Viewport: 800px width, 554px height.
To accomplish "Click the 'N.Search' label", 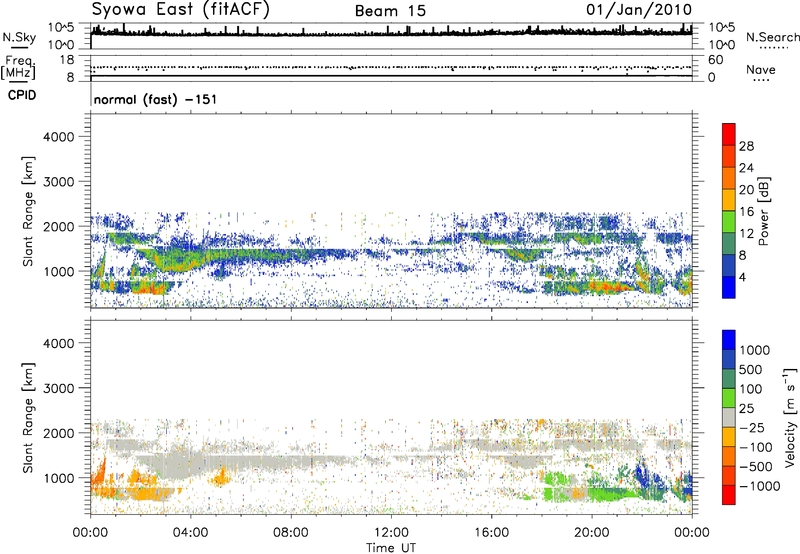I will [772, 37].
